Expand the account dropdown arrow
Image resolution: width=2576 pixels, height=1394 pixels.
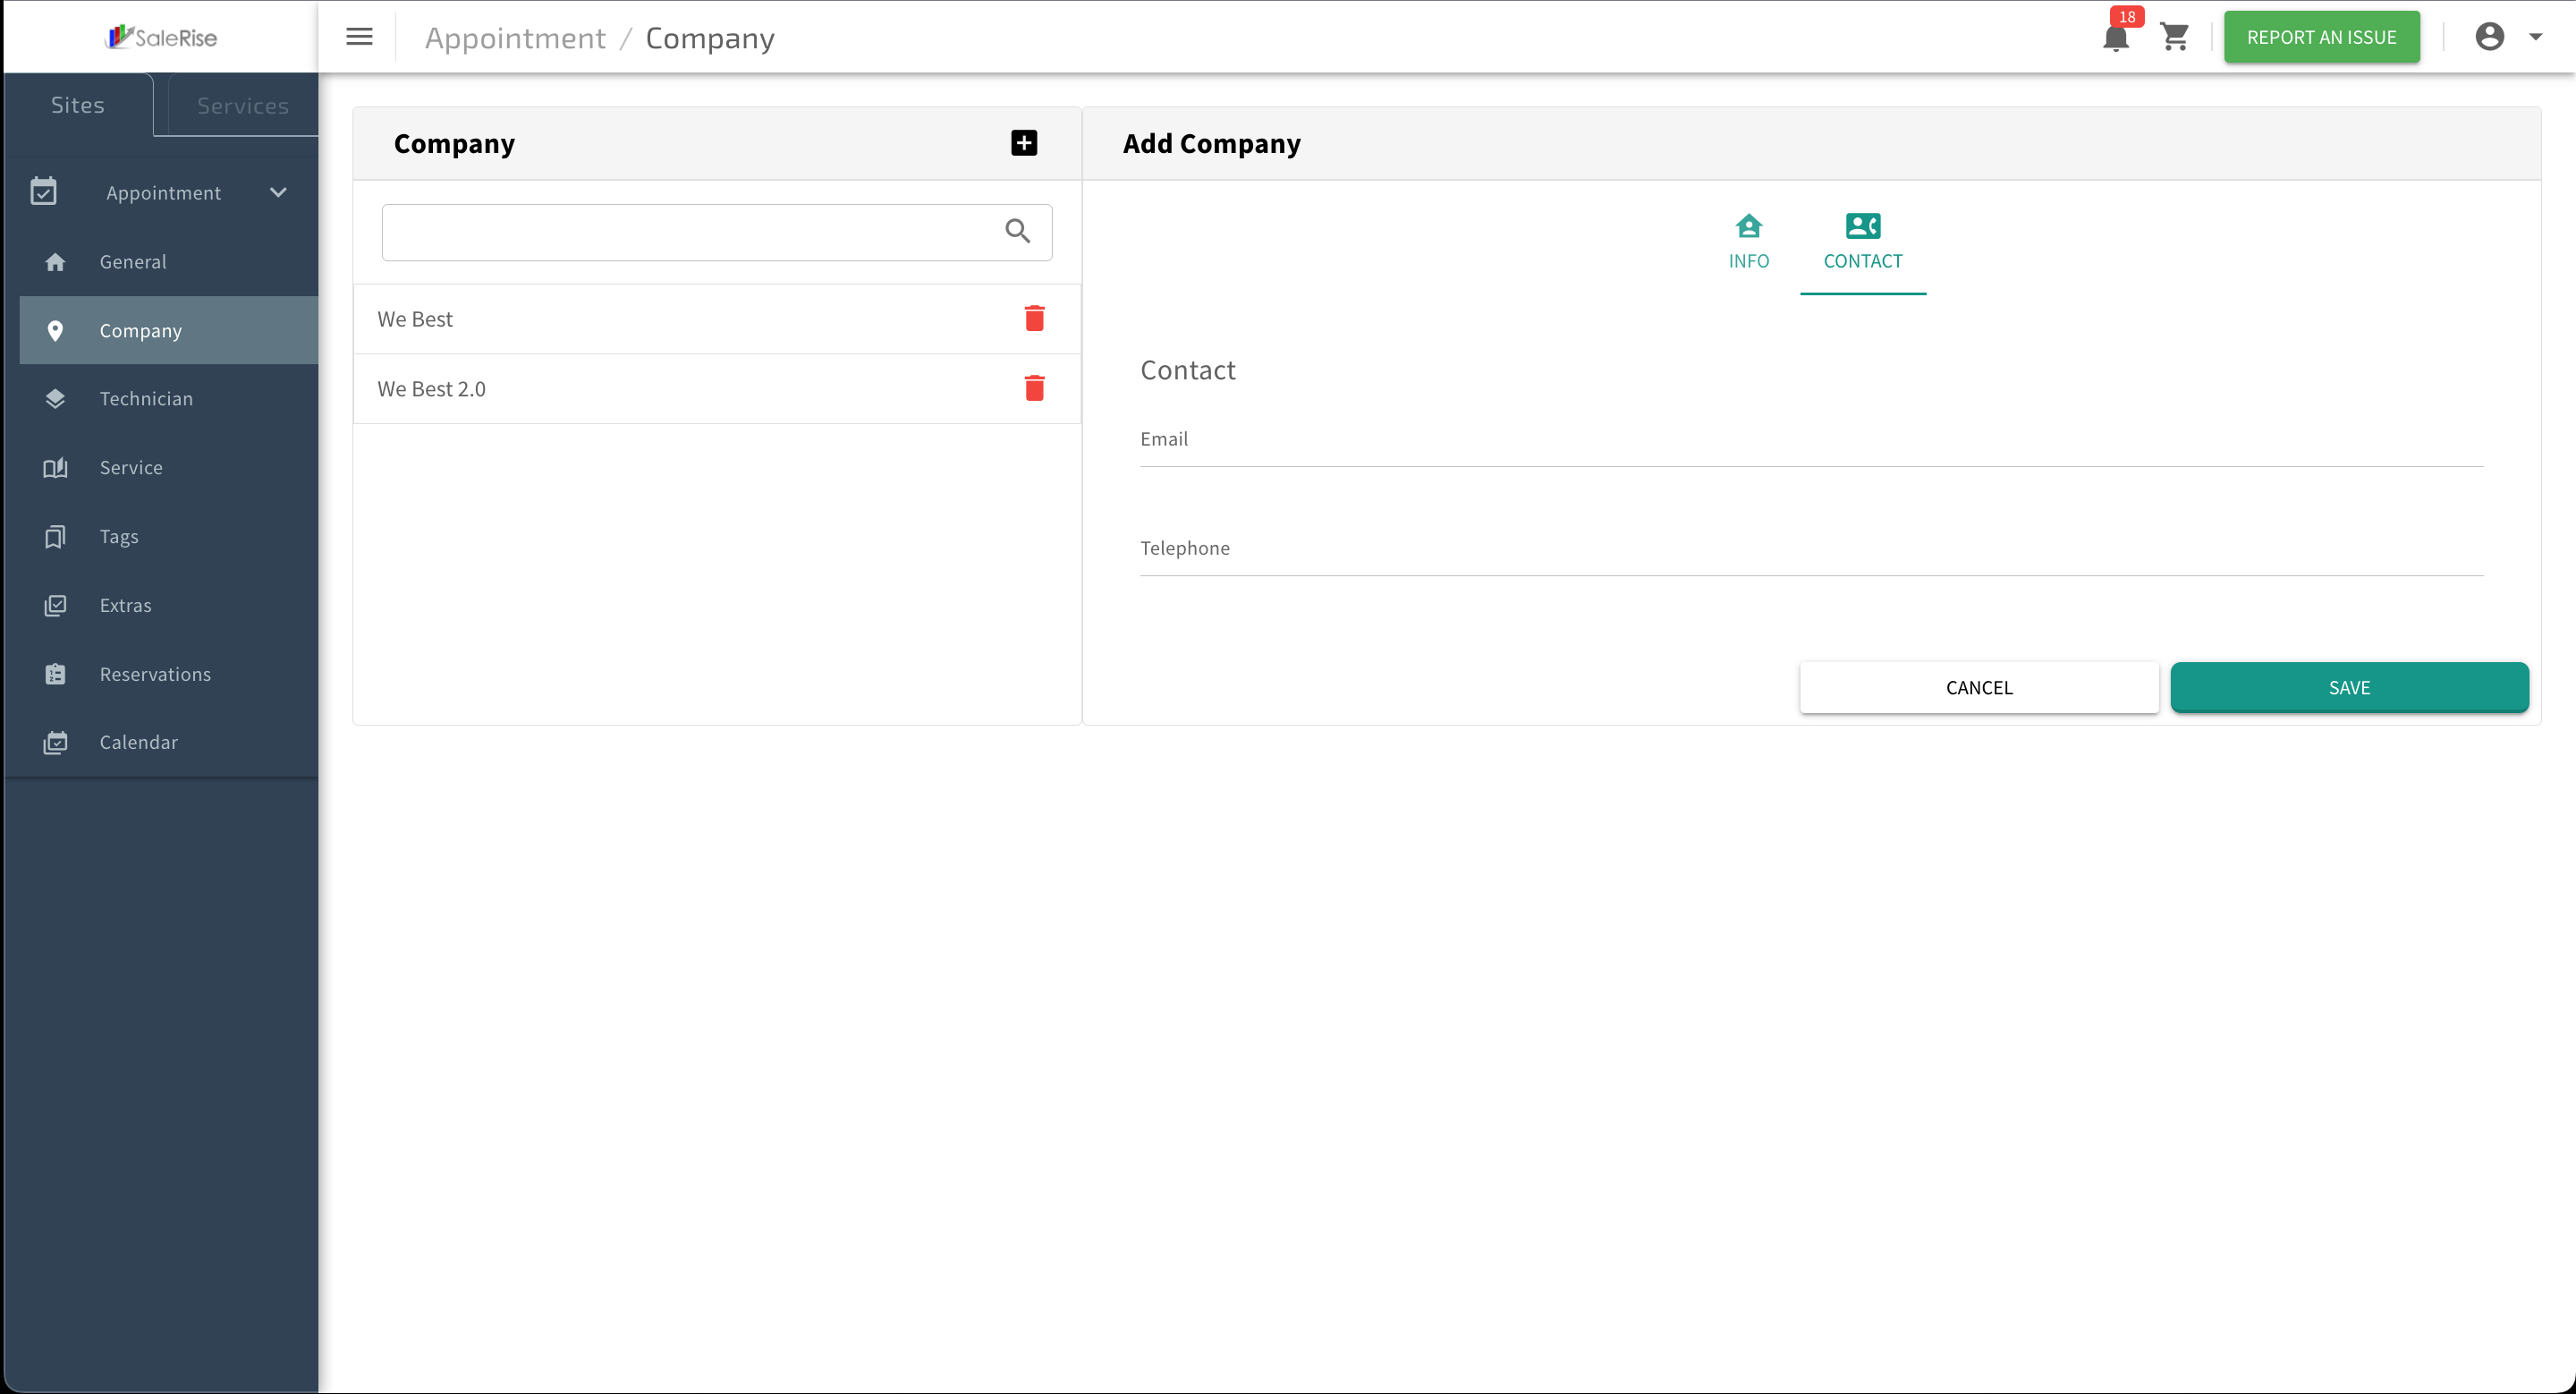[2536, 37]
